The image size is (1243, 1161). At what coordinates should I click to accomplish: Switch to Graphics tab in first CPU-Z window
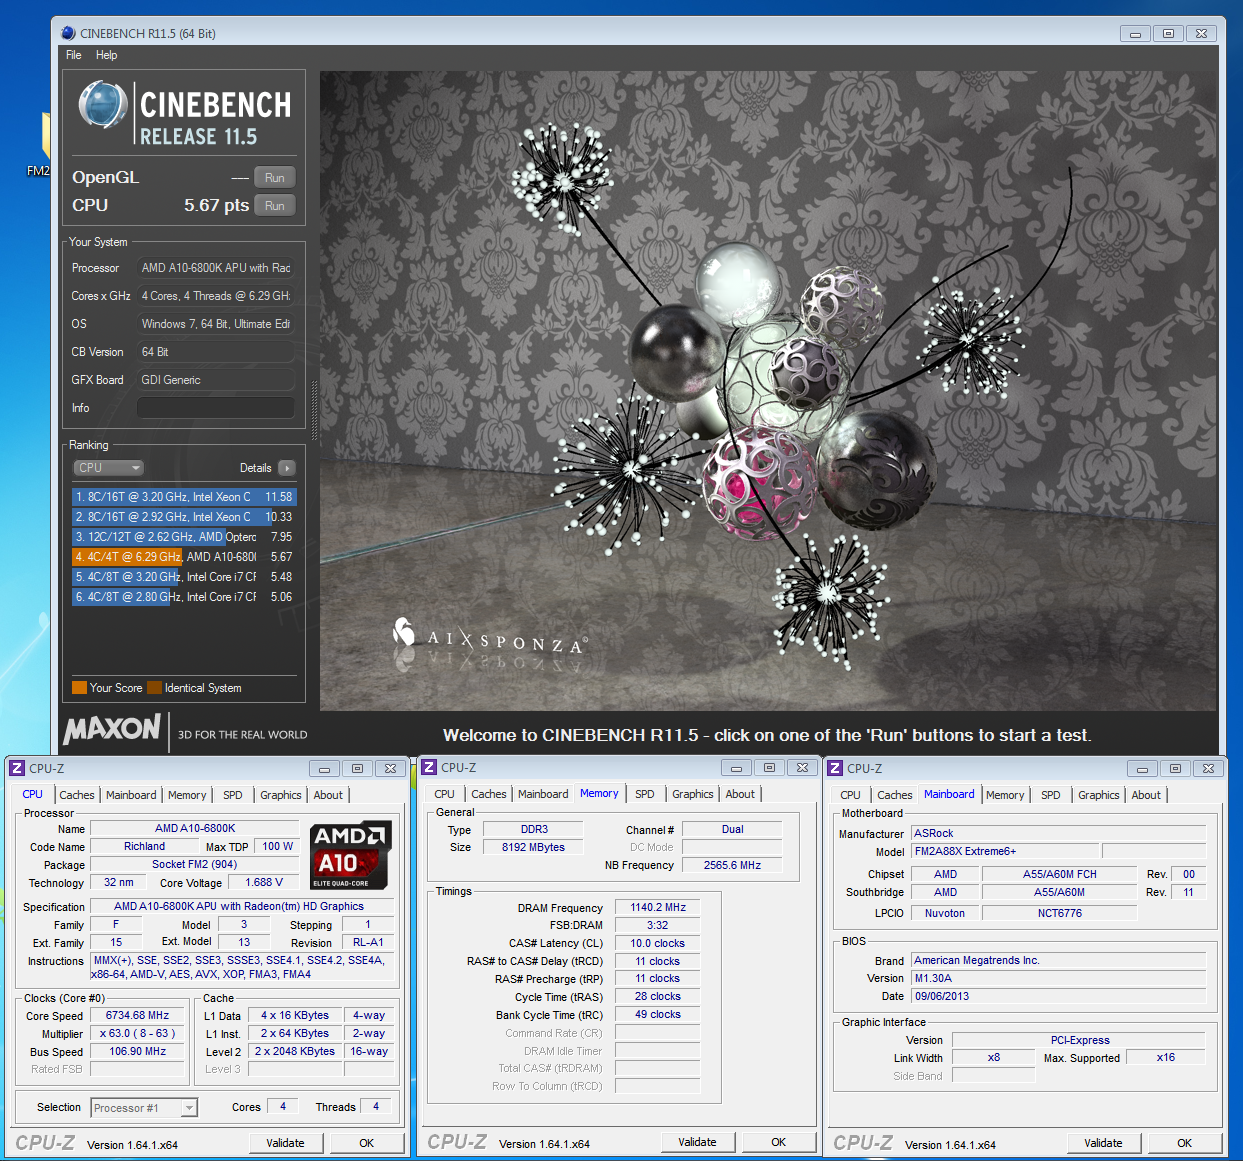(281, 795)
